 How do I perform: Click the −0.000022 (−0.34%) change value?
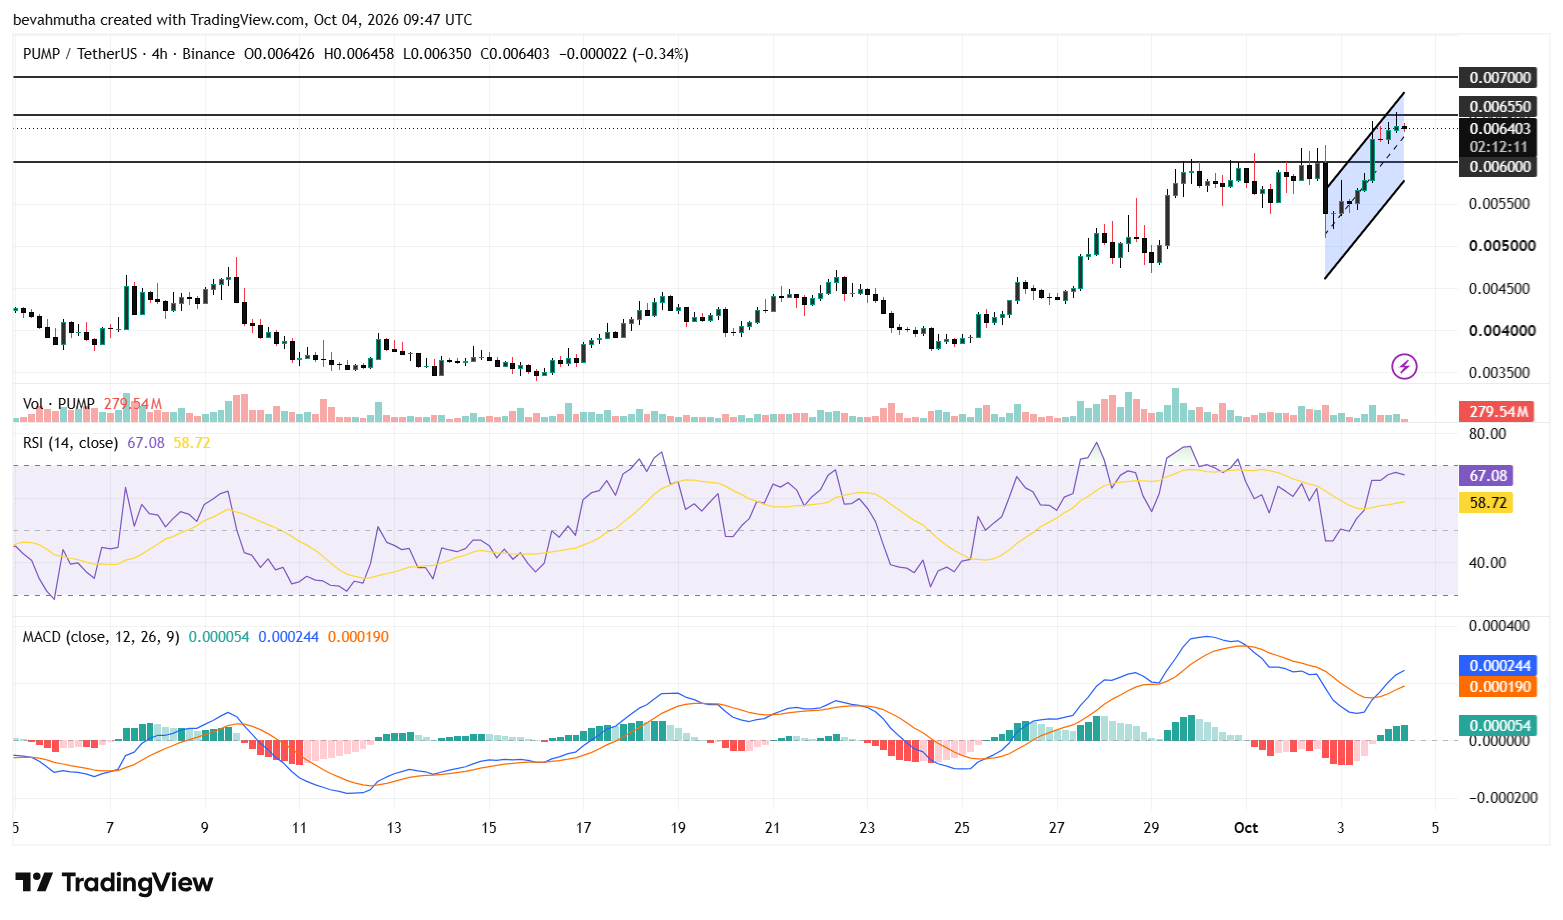(624, 54)
